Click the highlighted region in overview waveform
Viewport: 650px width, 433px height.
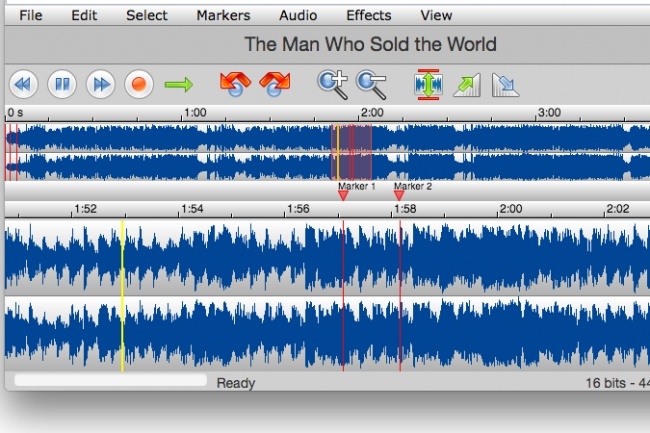click(x=351, y=152)
